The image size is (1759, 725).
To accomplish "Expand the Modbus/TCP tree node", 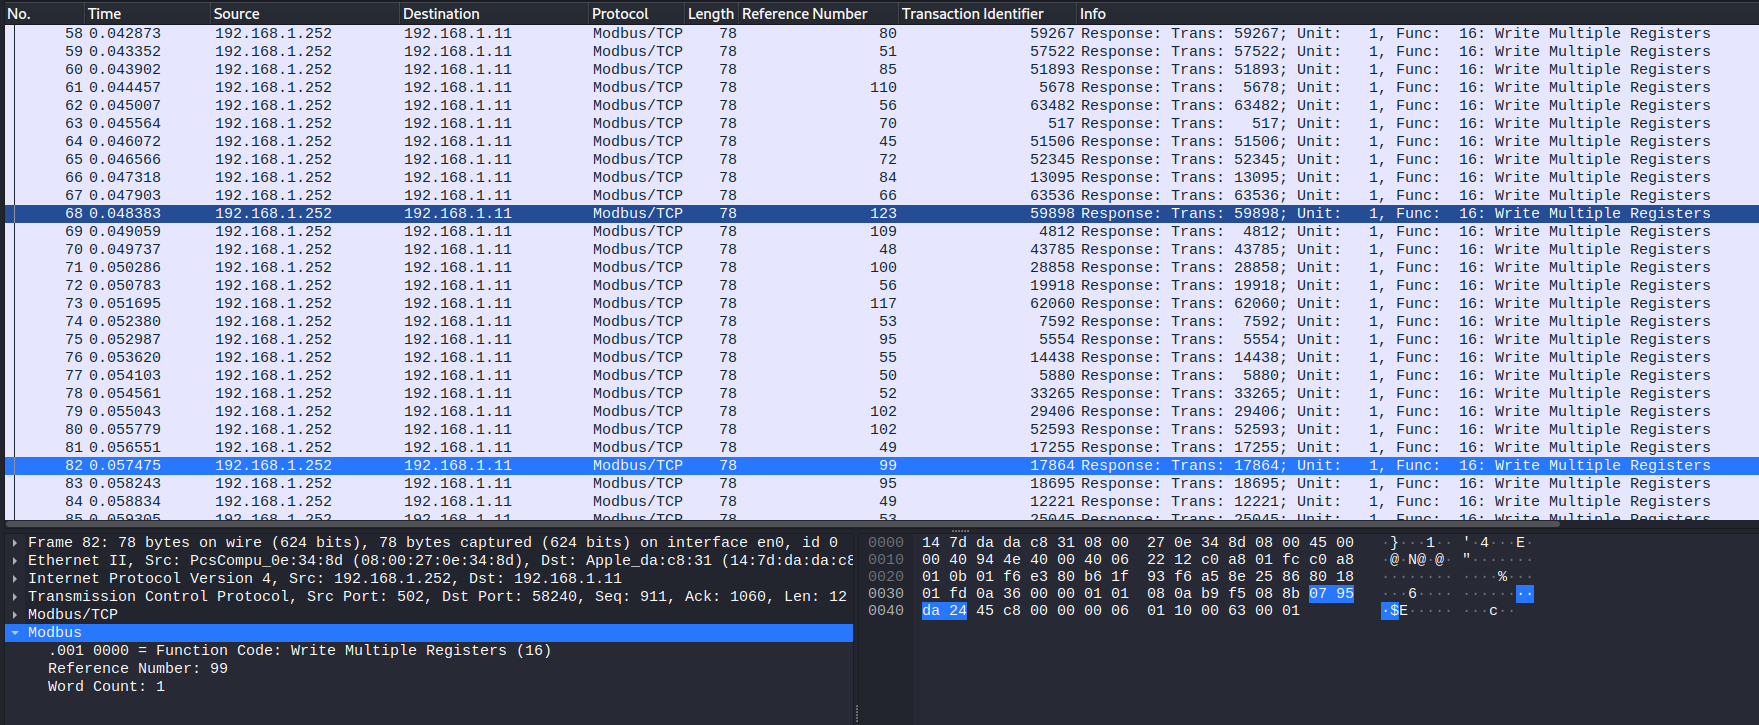I will coord(15,615).
